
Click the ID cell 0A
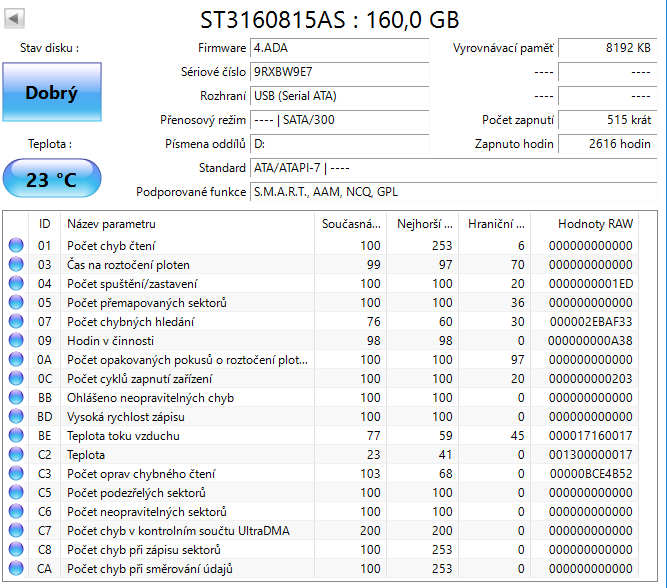[x=45, y=360]
